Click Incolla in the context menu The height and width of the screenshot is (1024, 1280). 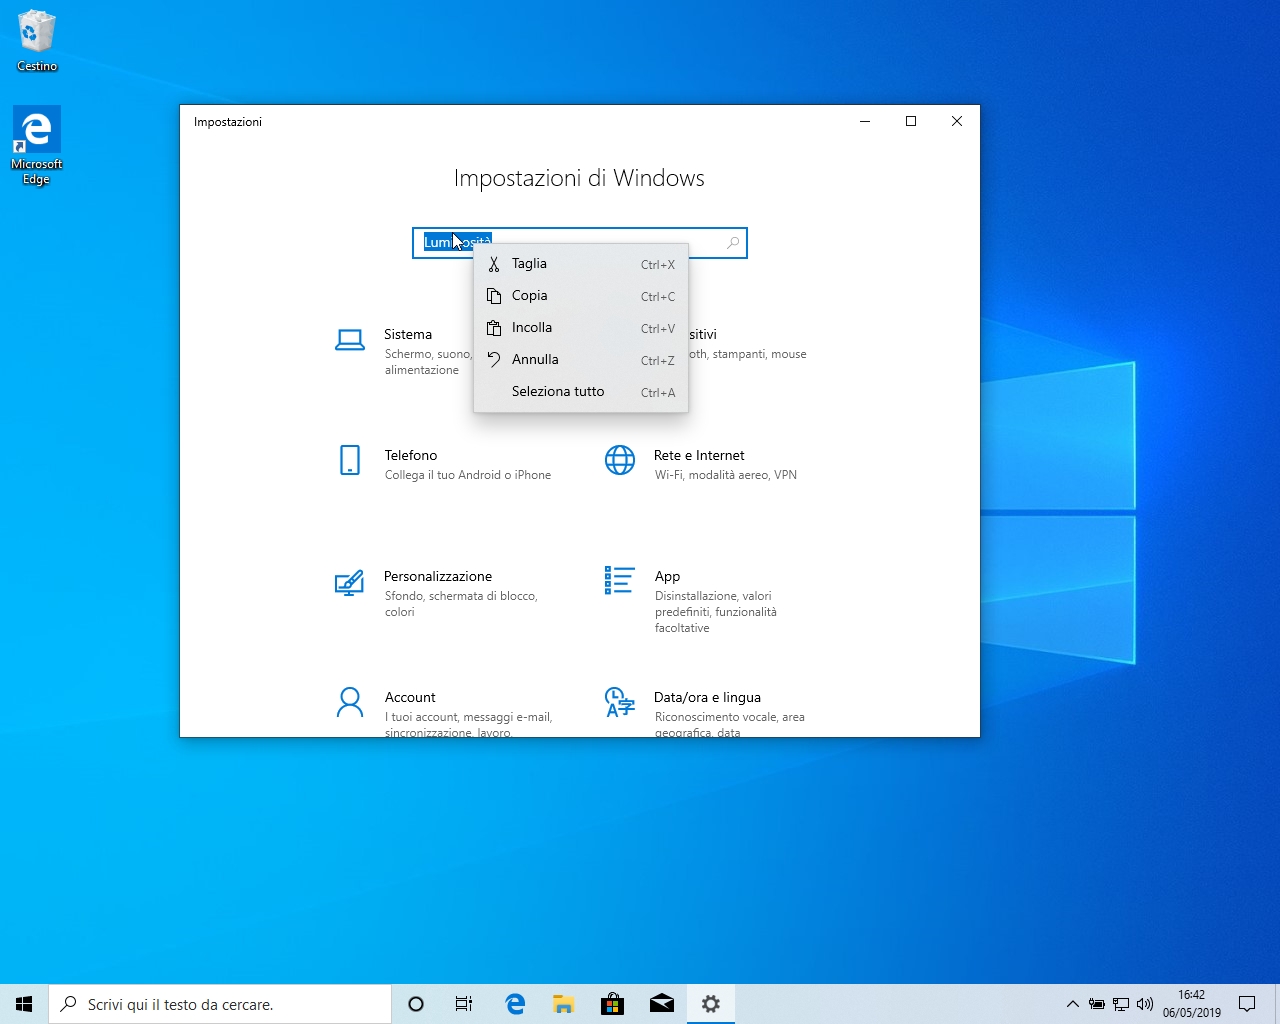tap(581, 328)
